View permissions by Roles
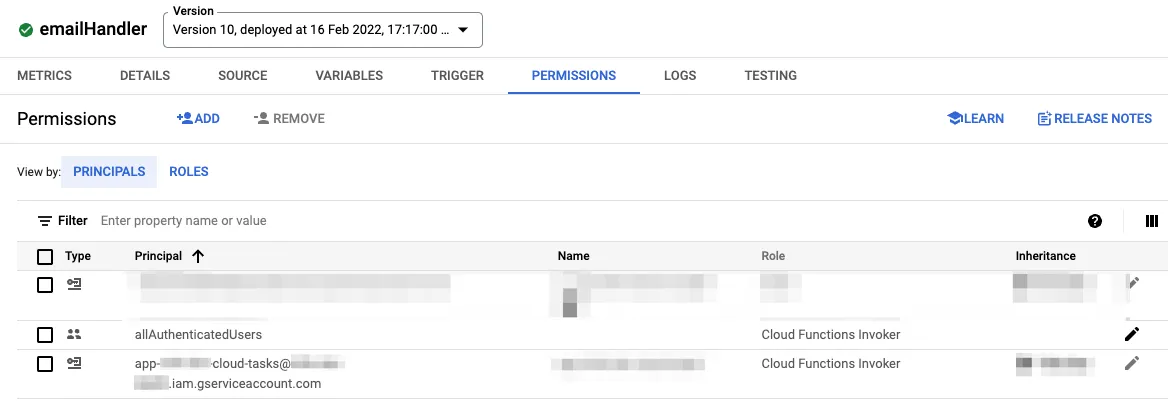Viewport: 1168px width, 404px height. (189, 172)
